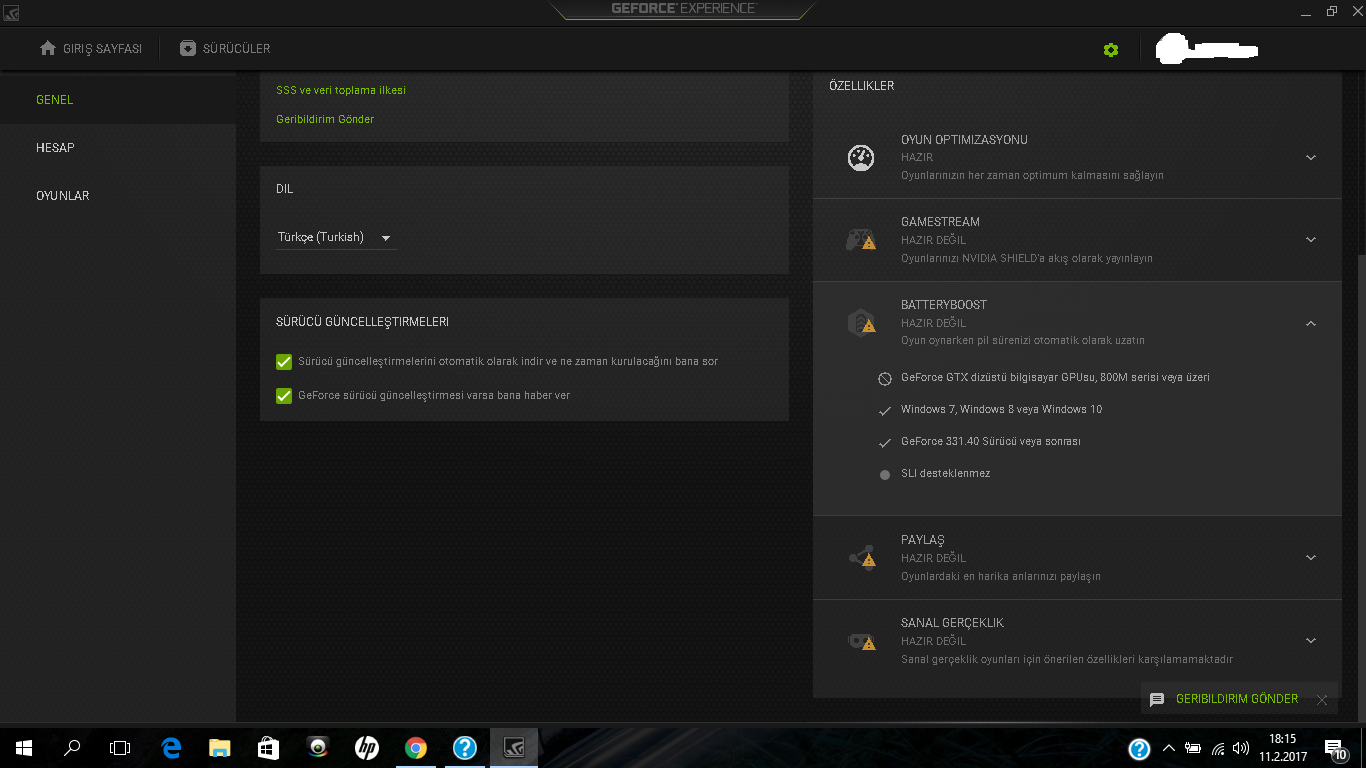Click the Sürücüler drivers icon

(187, 48)
